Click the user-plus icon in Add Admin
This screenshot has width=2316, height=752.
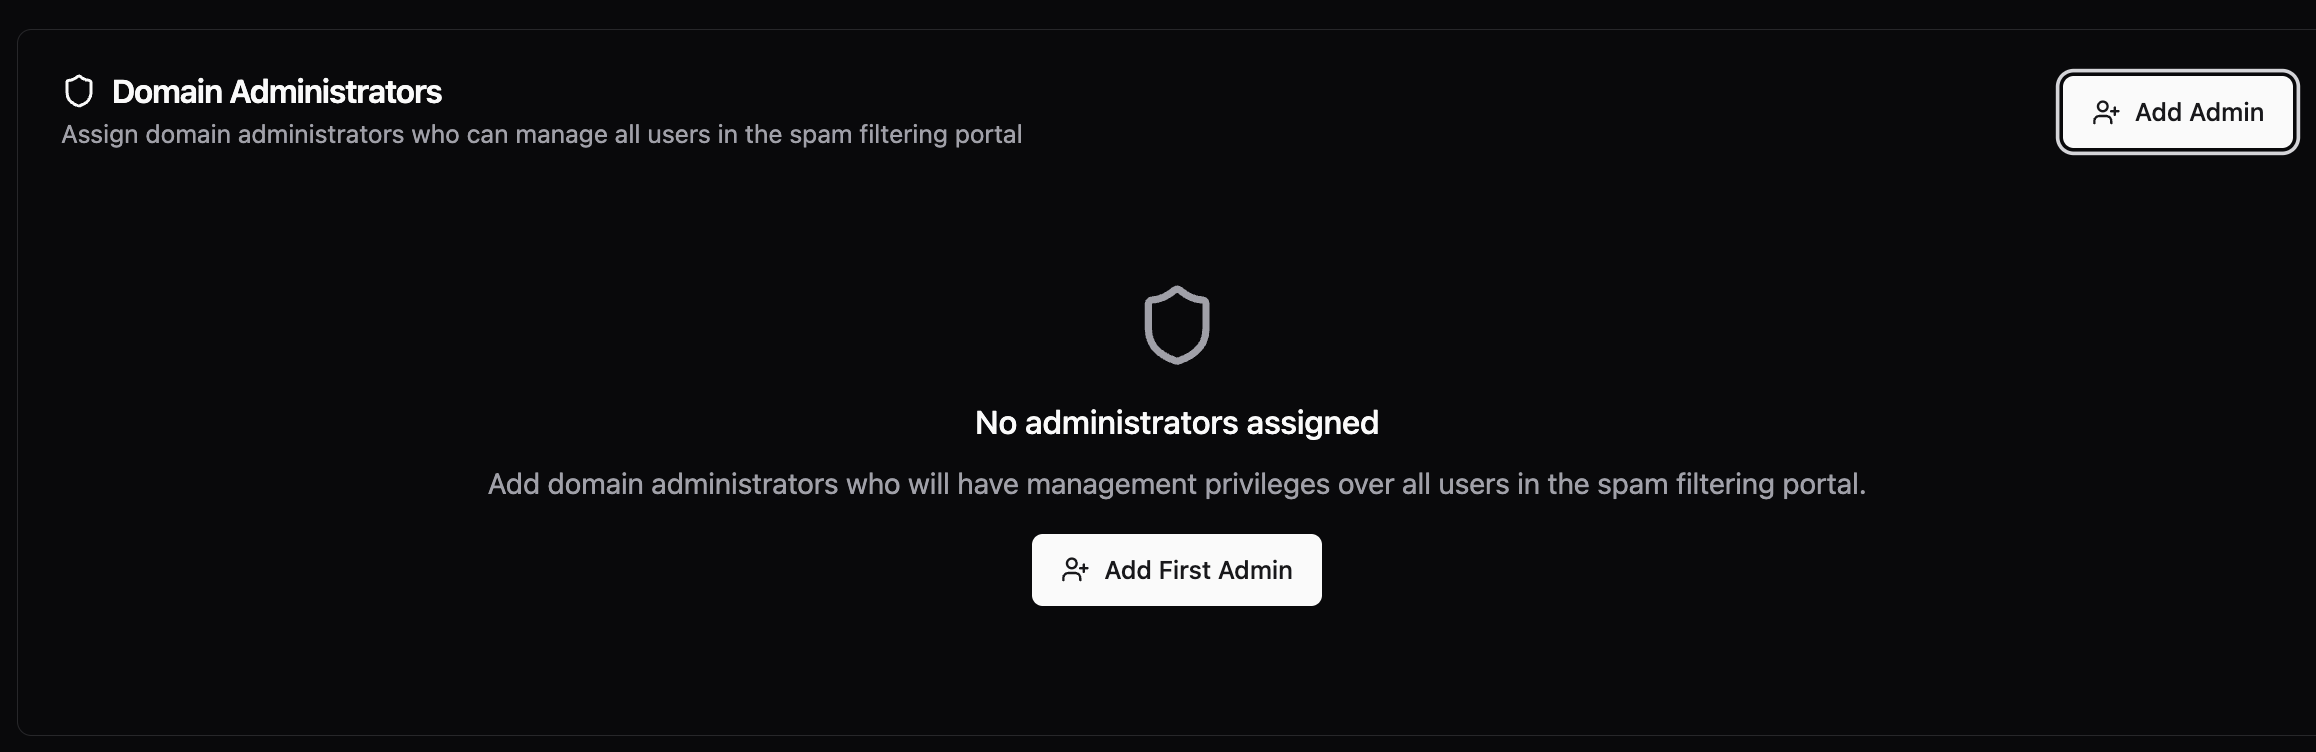[x=2106, y=113]
